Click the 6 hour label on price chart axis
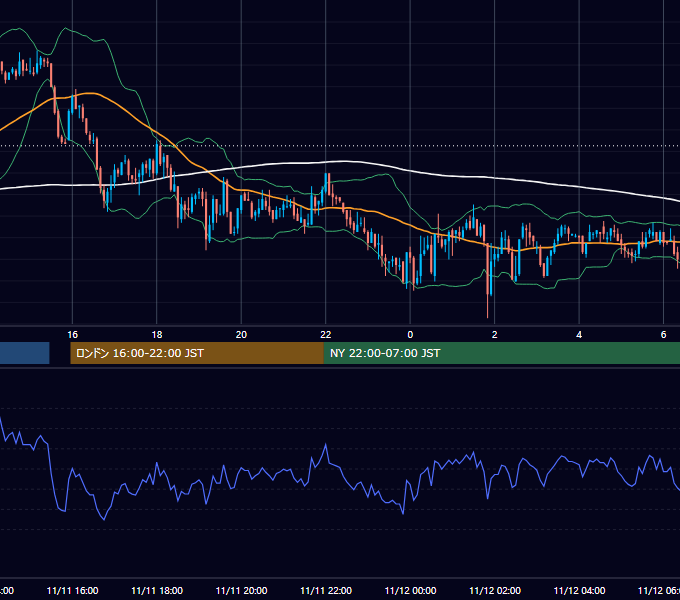This screenshot has width=680, height=600. click(663, 335)
